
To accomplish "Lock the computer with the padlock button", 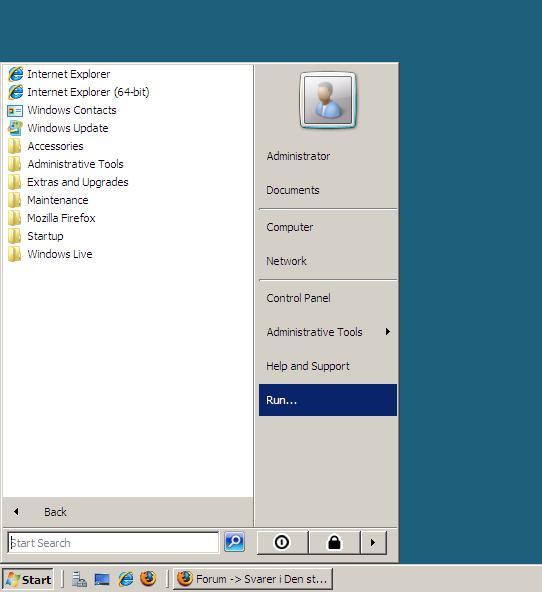I will [334, 543].
